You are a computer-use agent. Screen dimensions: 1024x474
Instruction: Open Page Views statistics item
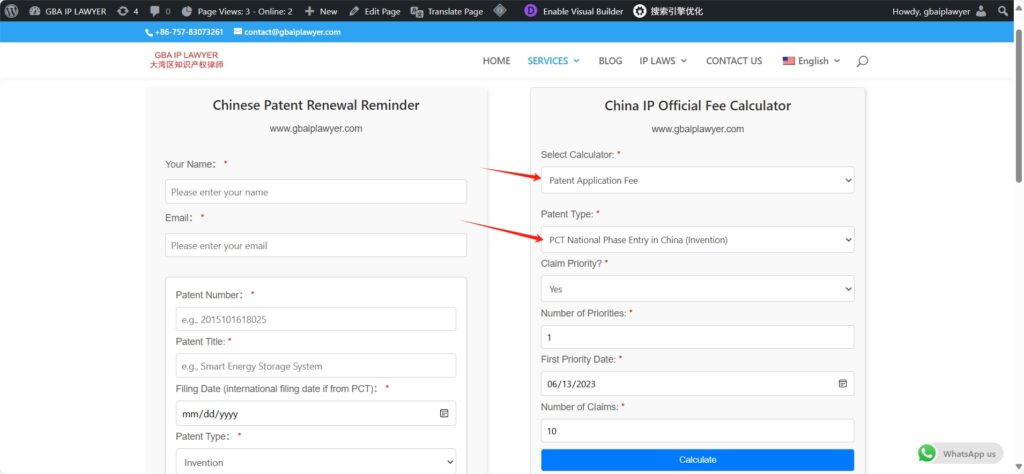tap(237, 11)
